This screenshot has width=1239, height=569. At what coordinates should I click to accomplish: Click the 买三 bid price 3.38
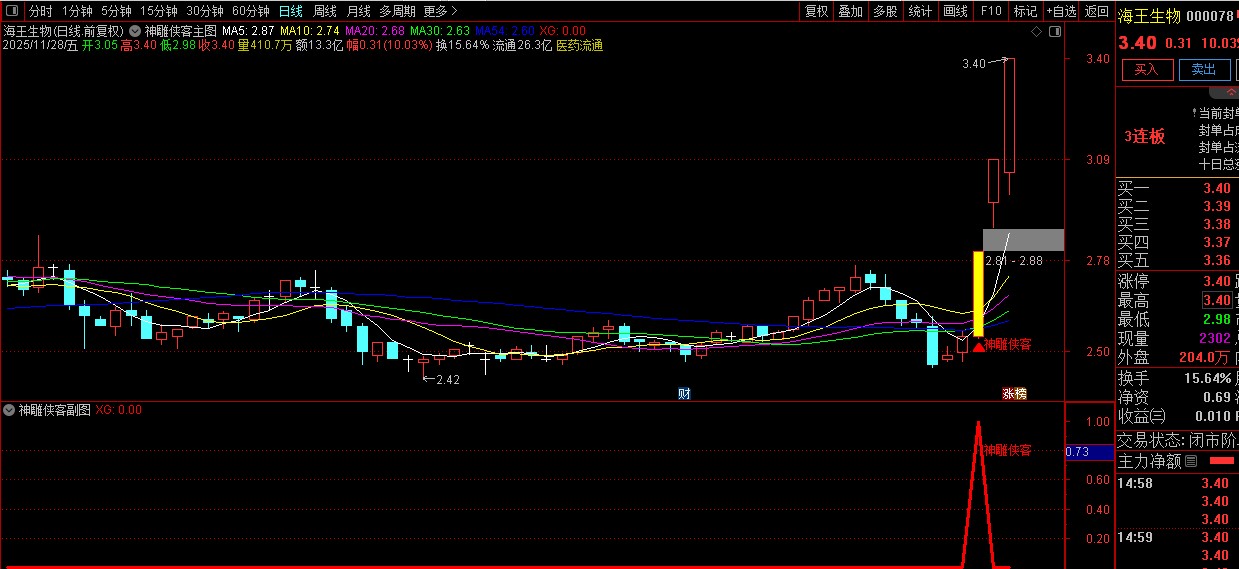pyautogui.click(x=1216, y=224)
